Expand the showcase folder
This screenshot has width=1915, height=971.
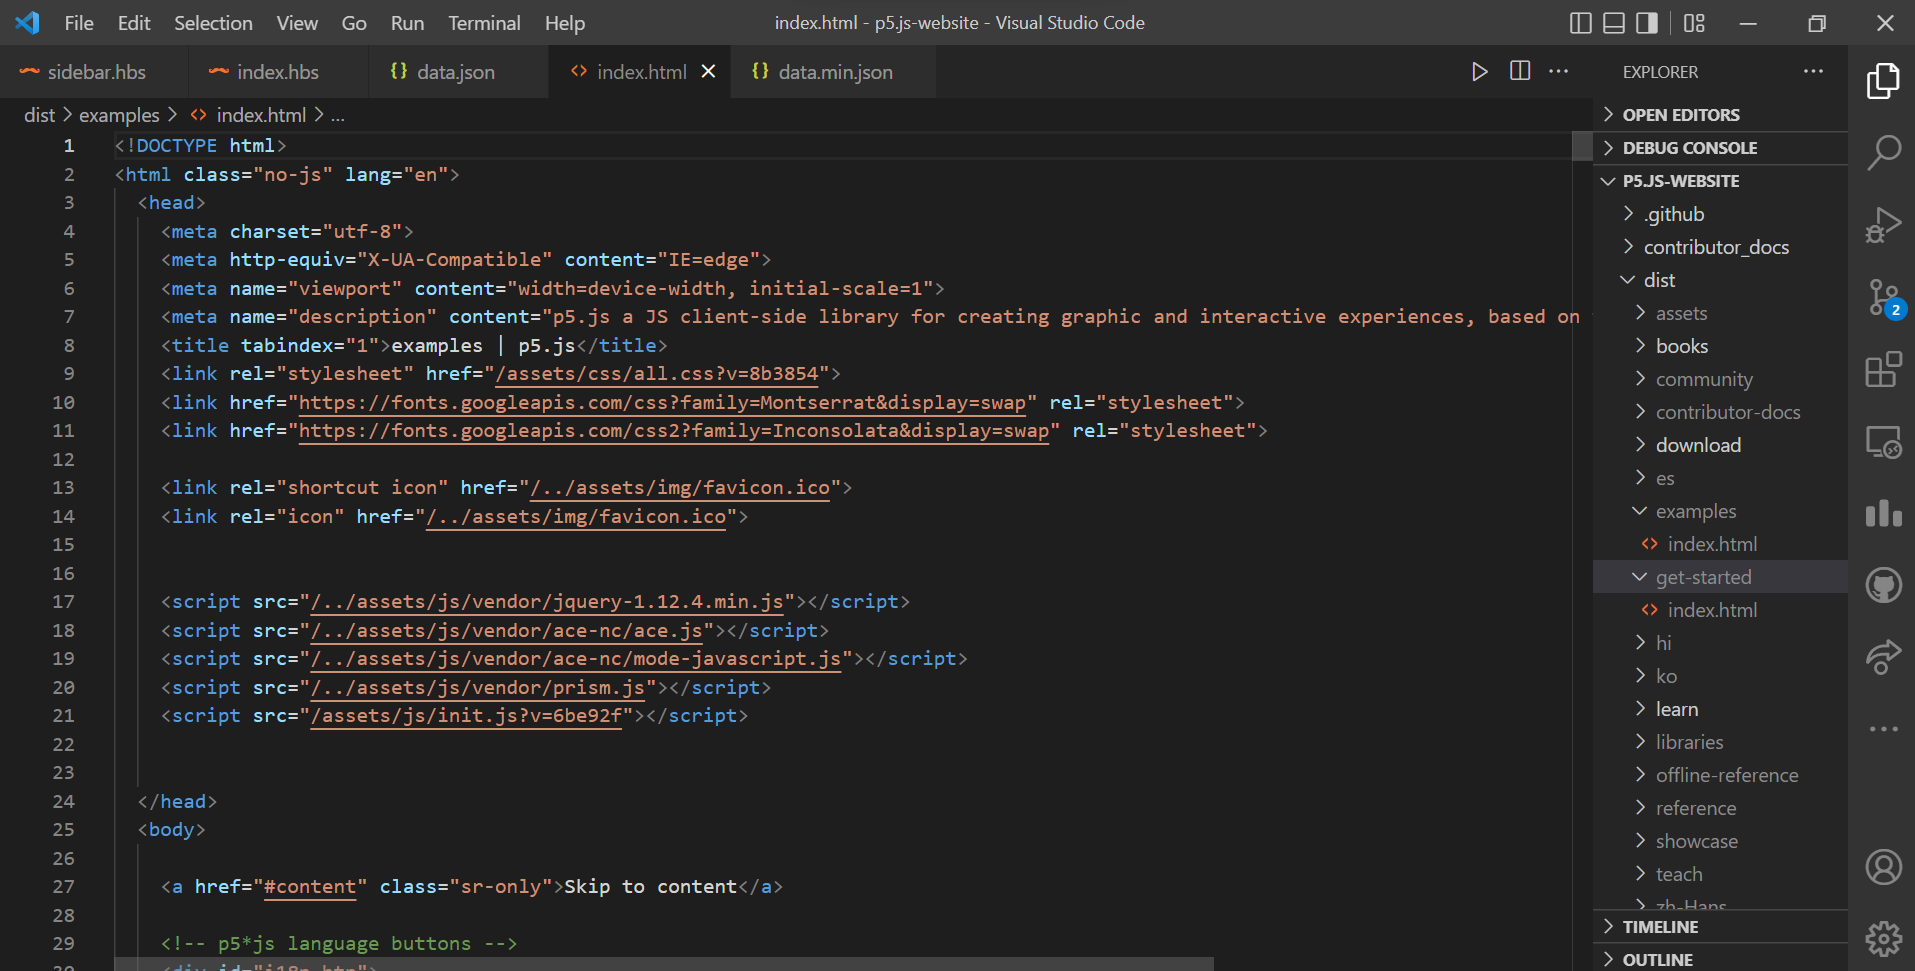tap(1720, 841)
